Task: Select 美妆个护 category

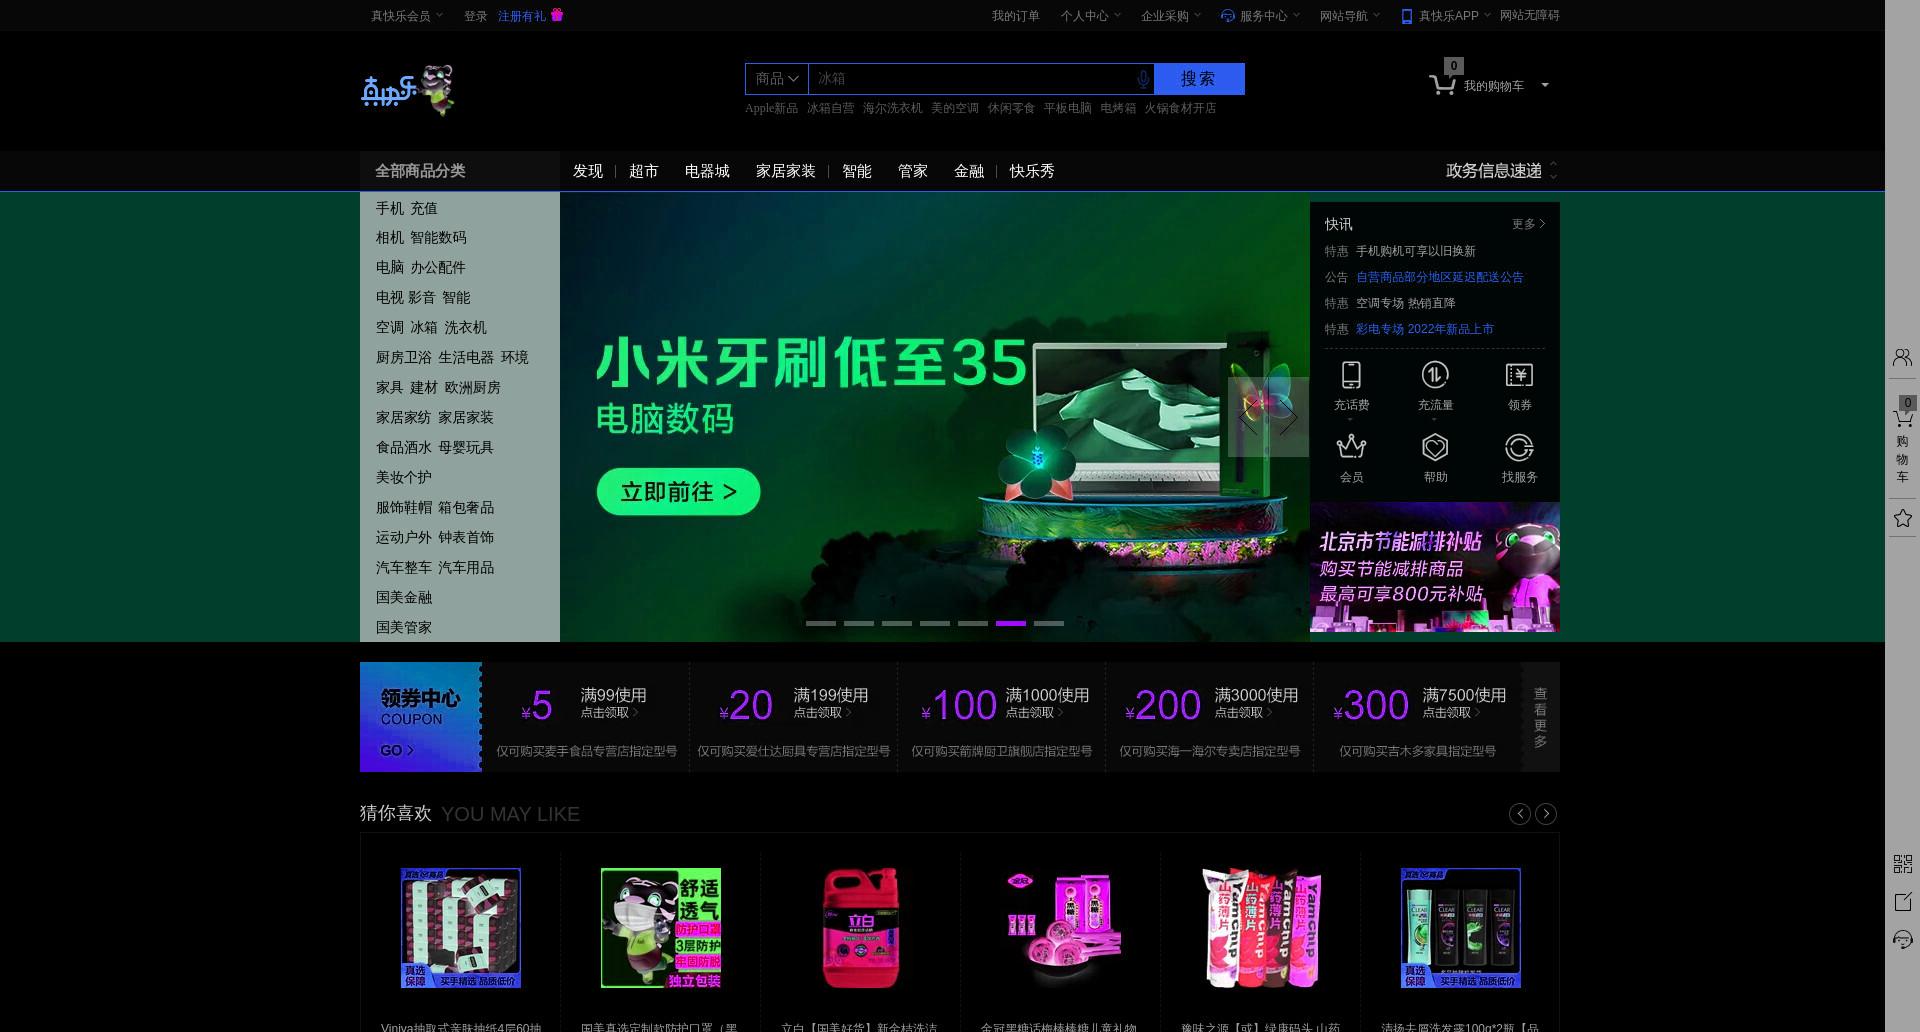Action: tap(404, 477)
